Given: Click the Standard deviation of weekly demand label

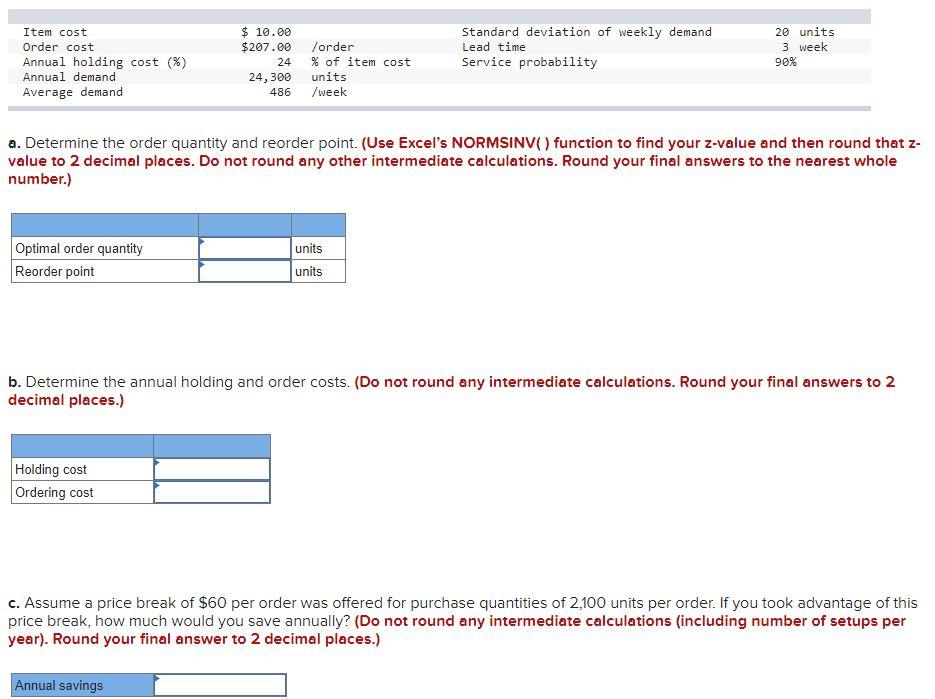Looking at the screenshot, I should tap(585, 31).
